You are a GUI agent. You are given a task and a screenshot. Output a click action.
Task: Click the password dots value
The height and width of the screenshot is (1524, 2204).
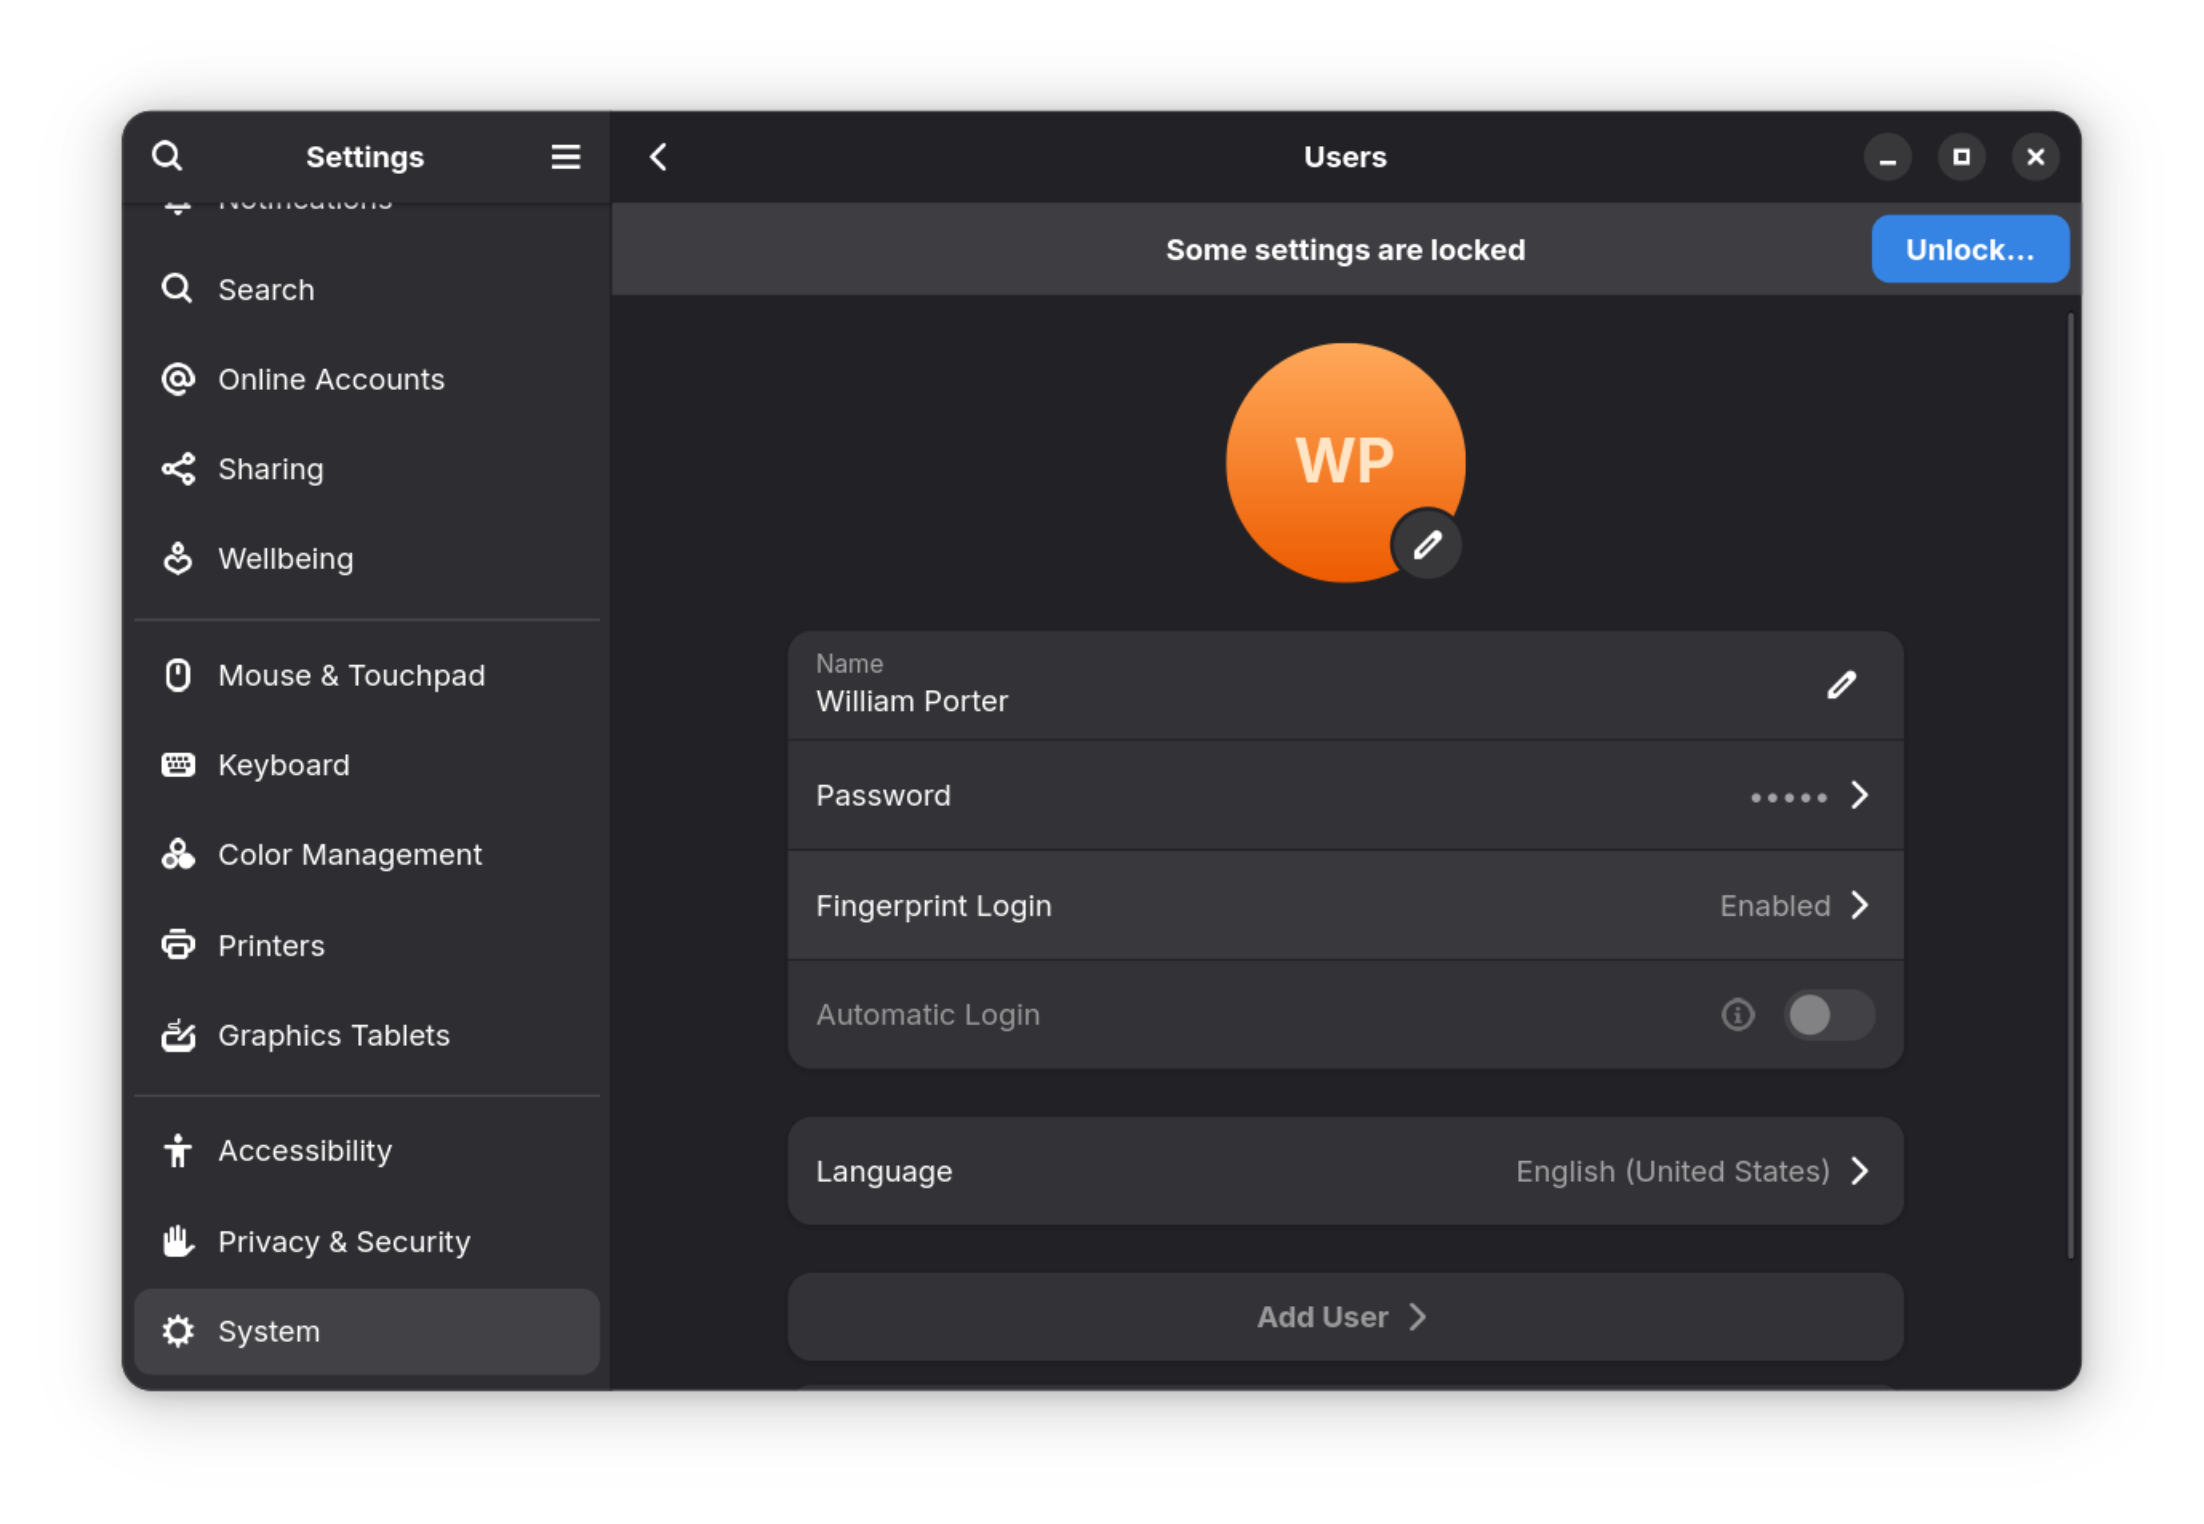[x=1789, y=798]
